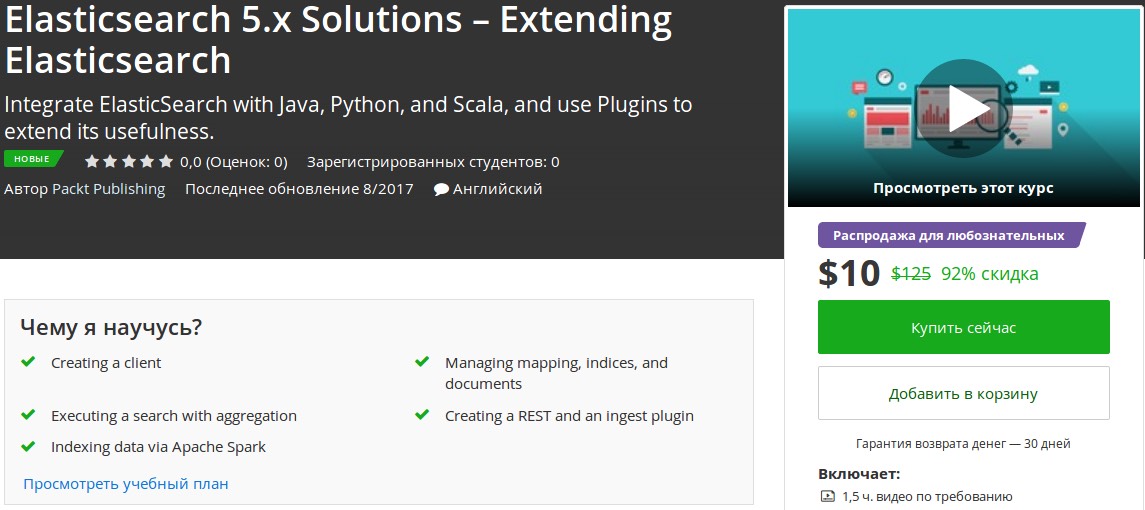Click the green НОВЫЕ badge
Viewport: 1145px width, 510px height.
32,159
